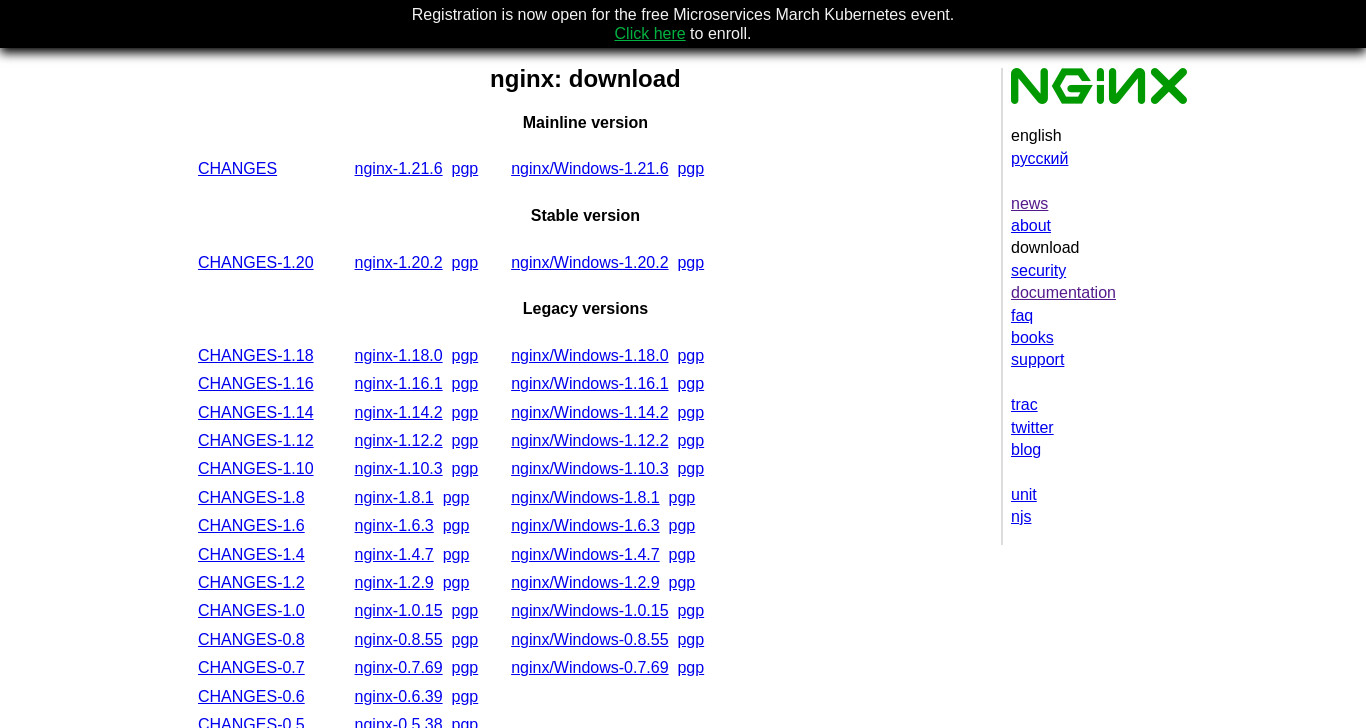The height and width of the screenshot is (728, 1366).
Task: Open CHANGES-1.10 link
Action: (x=256, y=469)
